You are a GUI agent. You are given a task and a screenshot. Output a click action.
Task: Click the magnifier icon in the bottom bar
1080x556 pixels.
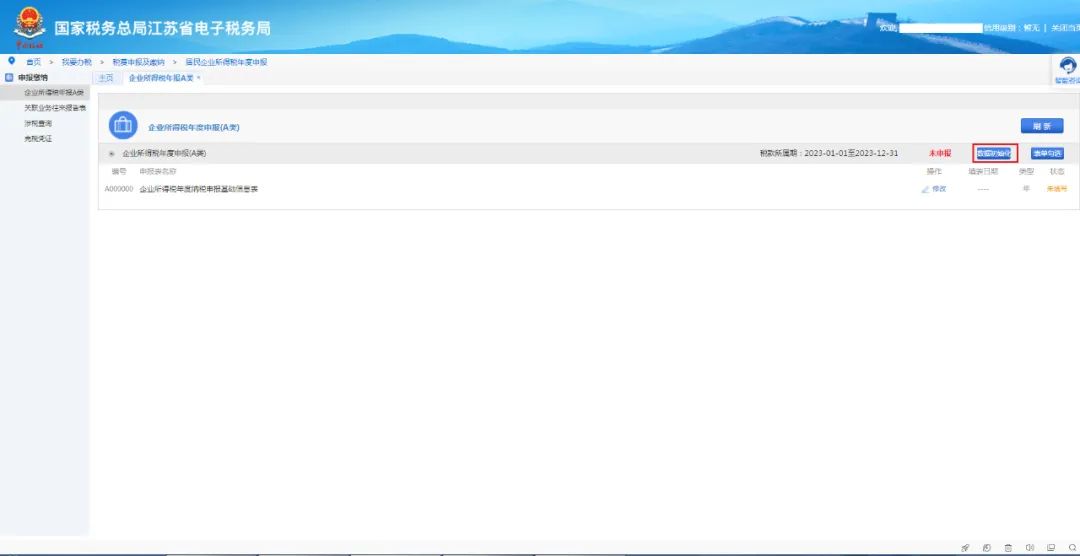(1072, 548)
